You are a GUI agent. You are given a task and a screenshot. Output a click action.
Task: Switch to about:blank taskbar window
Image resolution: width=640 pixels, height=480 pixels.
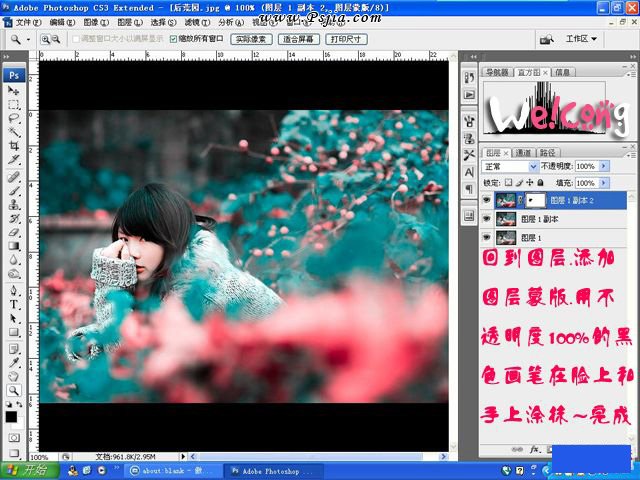point(173,471)
